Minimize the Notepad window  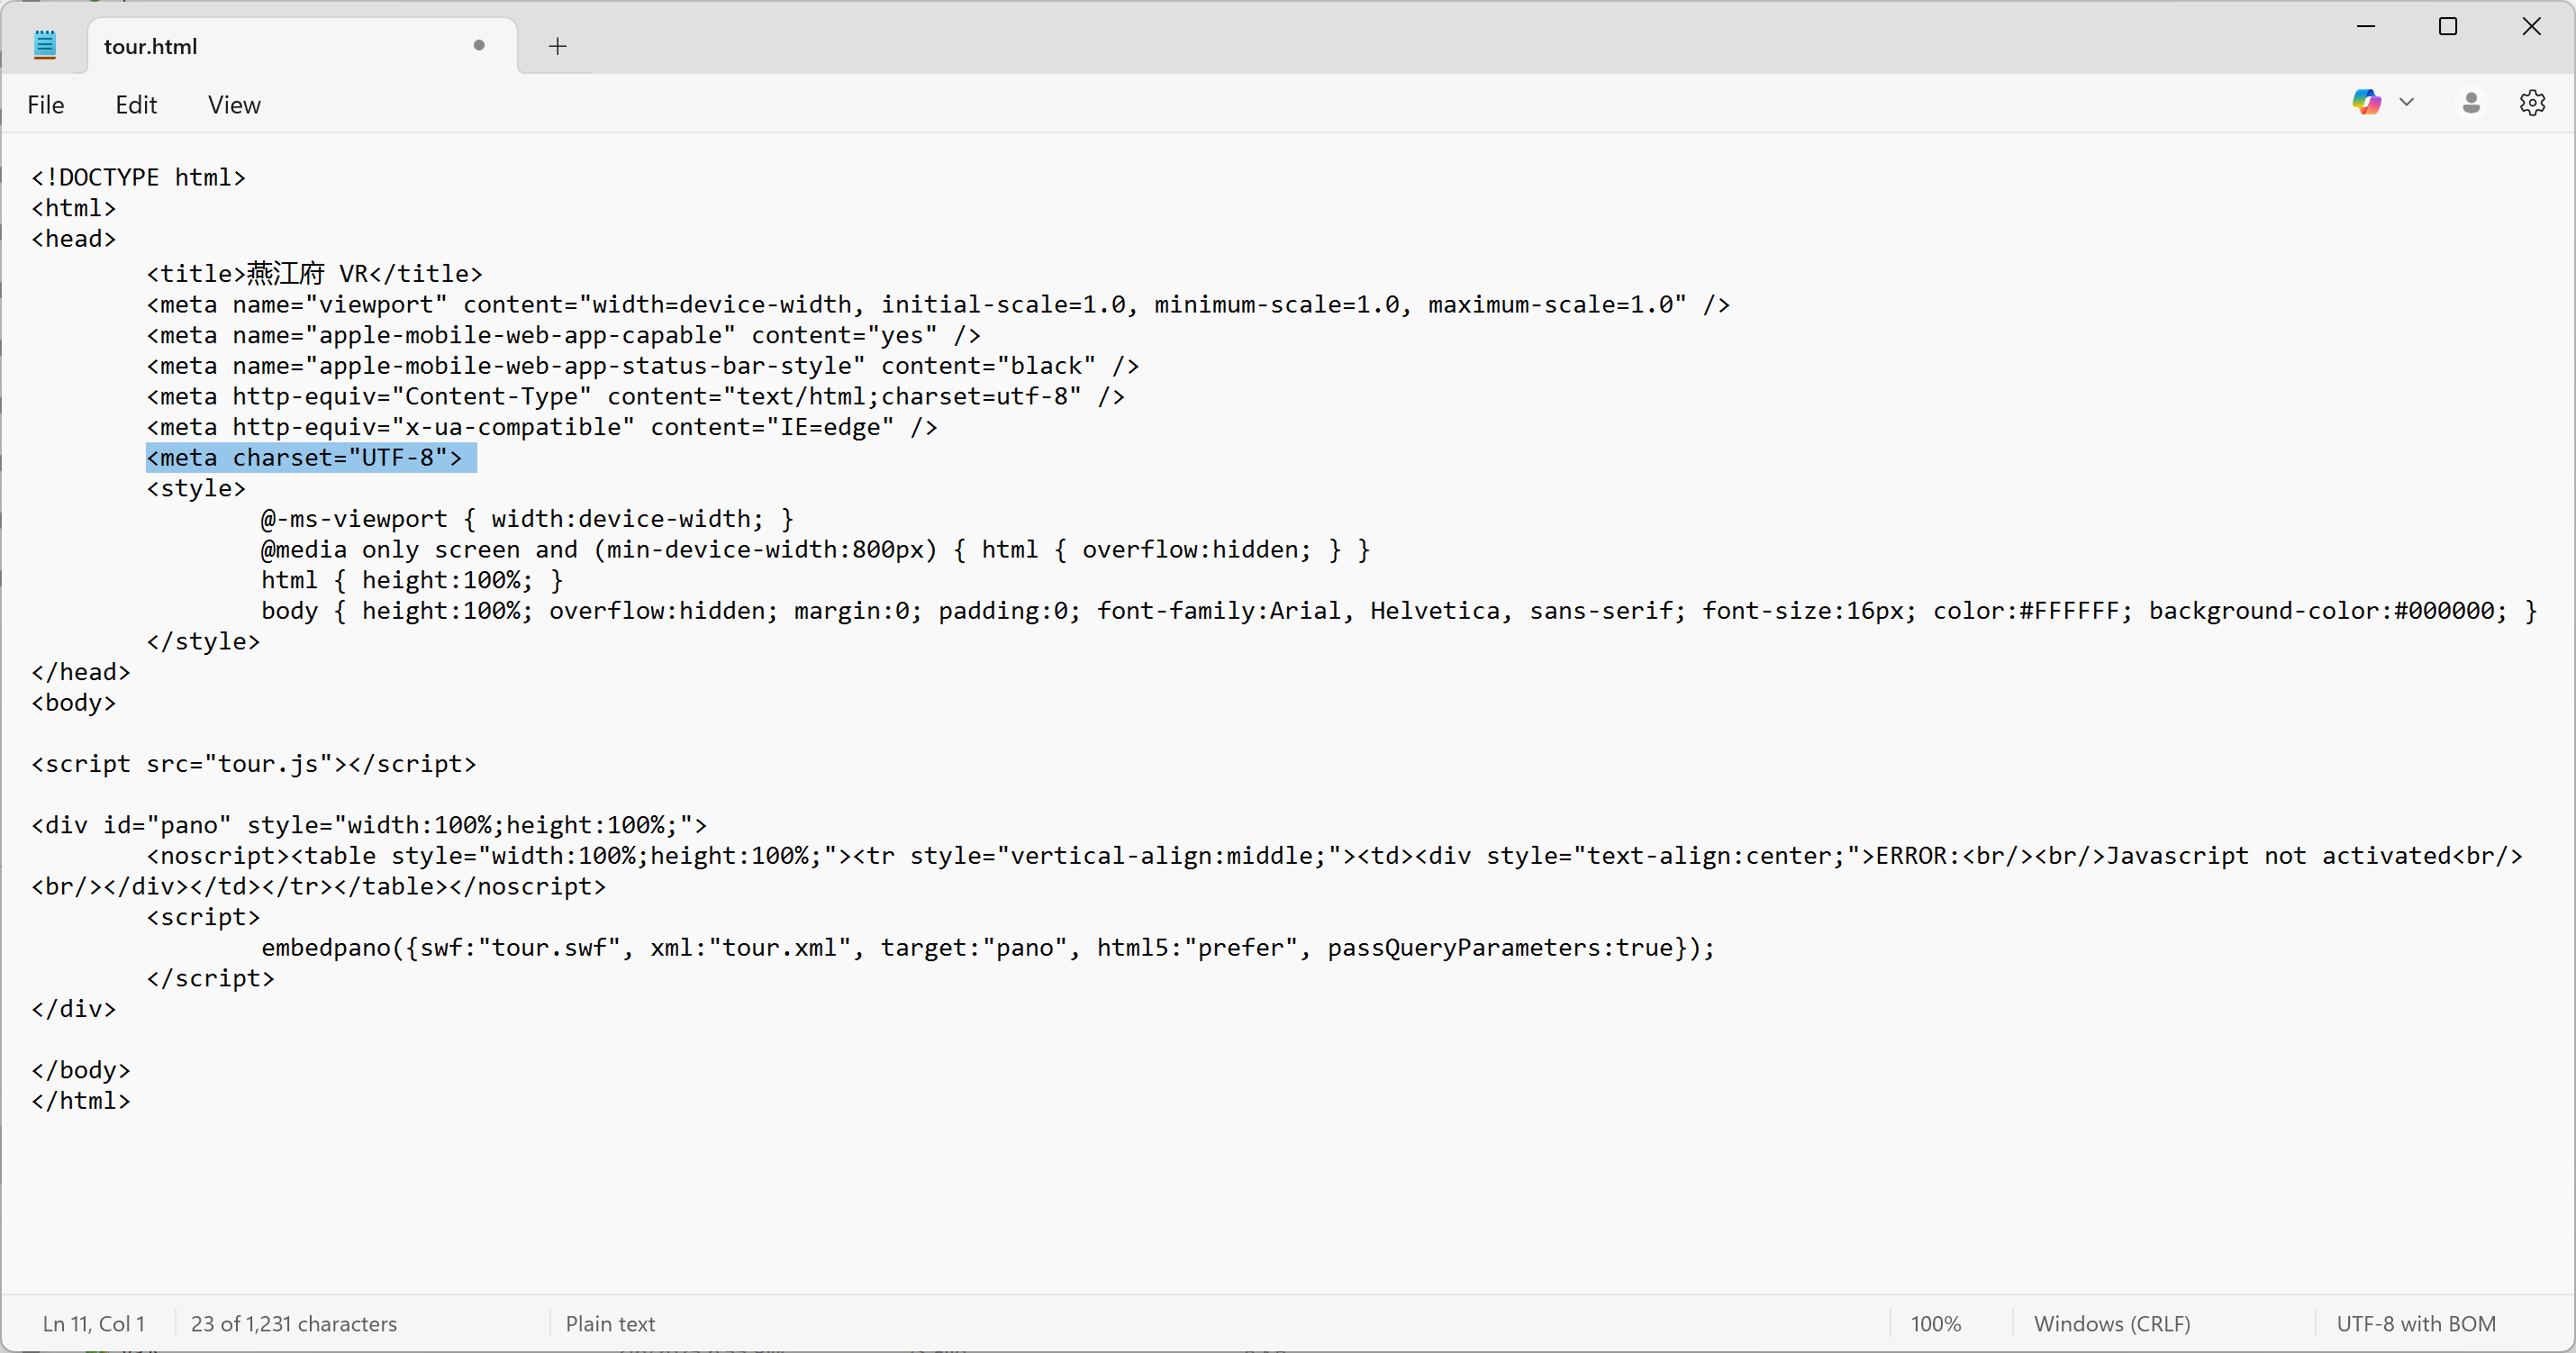click(x=2365, y=27)
